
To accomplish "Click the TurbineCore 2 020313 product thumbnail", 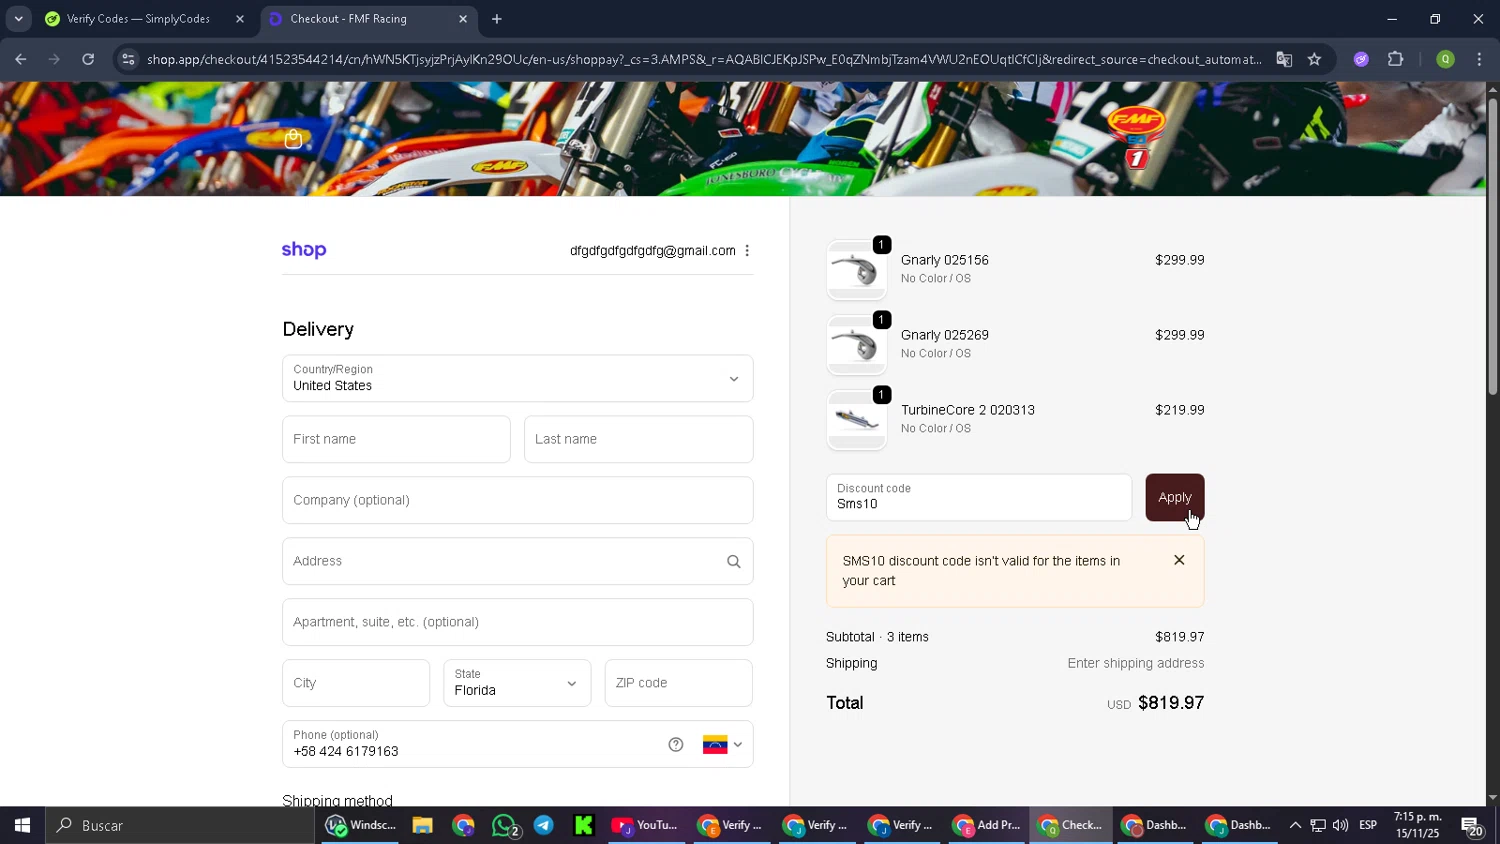I will [856, 420].
